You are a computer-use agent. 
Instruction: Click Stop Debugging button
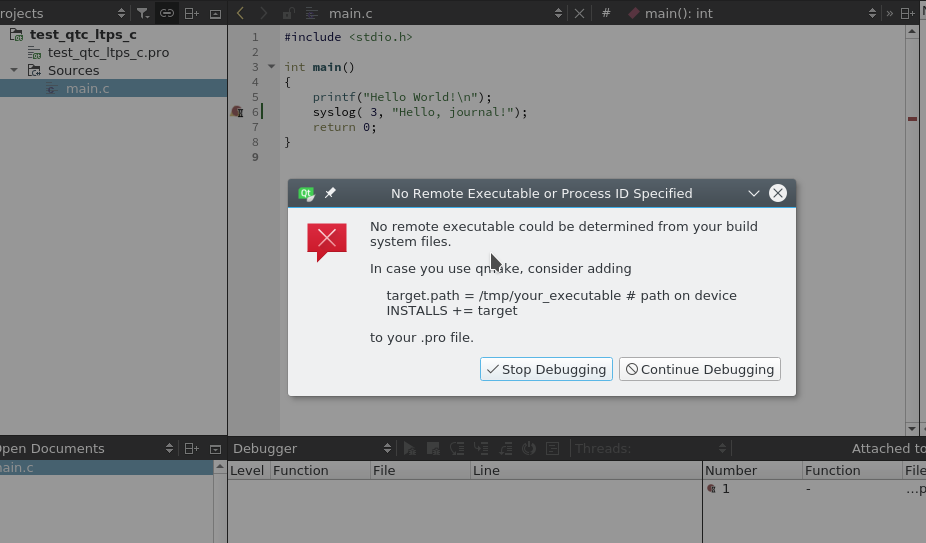point(546,369)
